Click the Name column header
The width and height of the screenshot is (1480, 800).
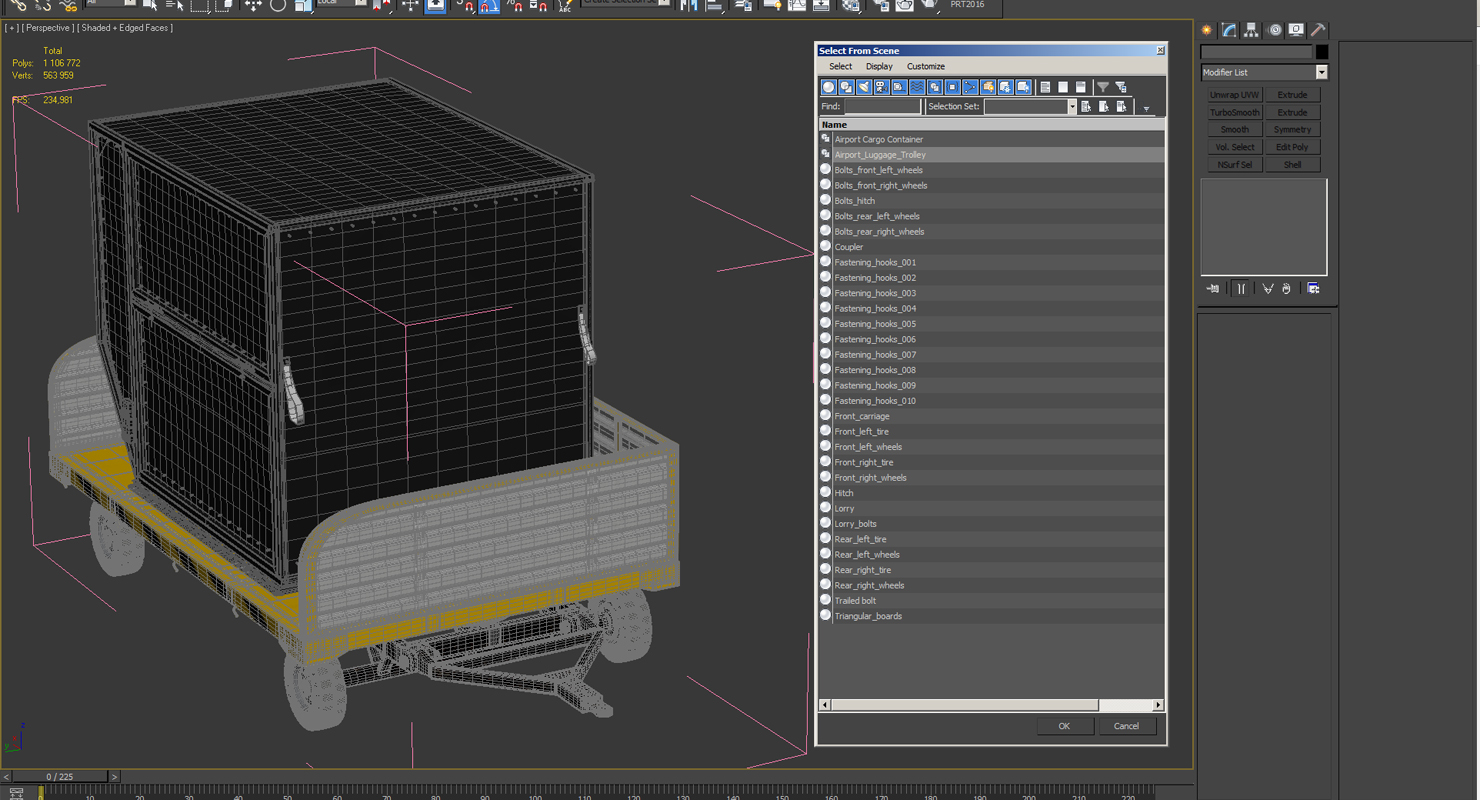pos(992,124)
